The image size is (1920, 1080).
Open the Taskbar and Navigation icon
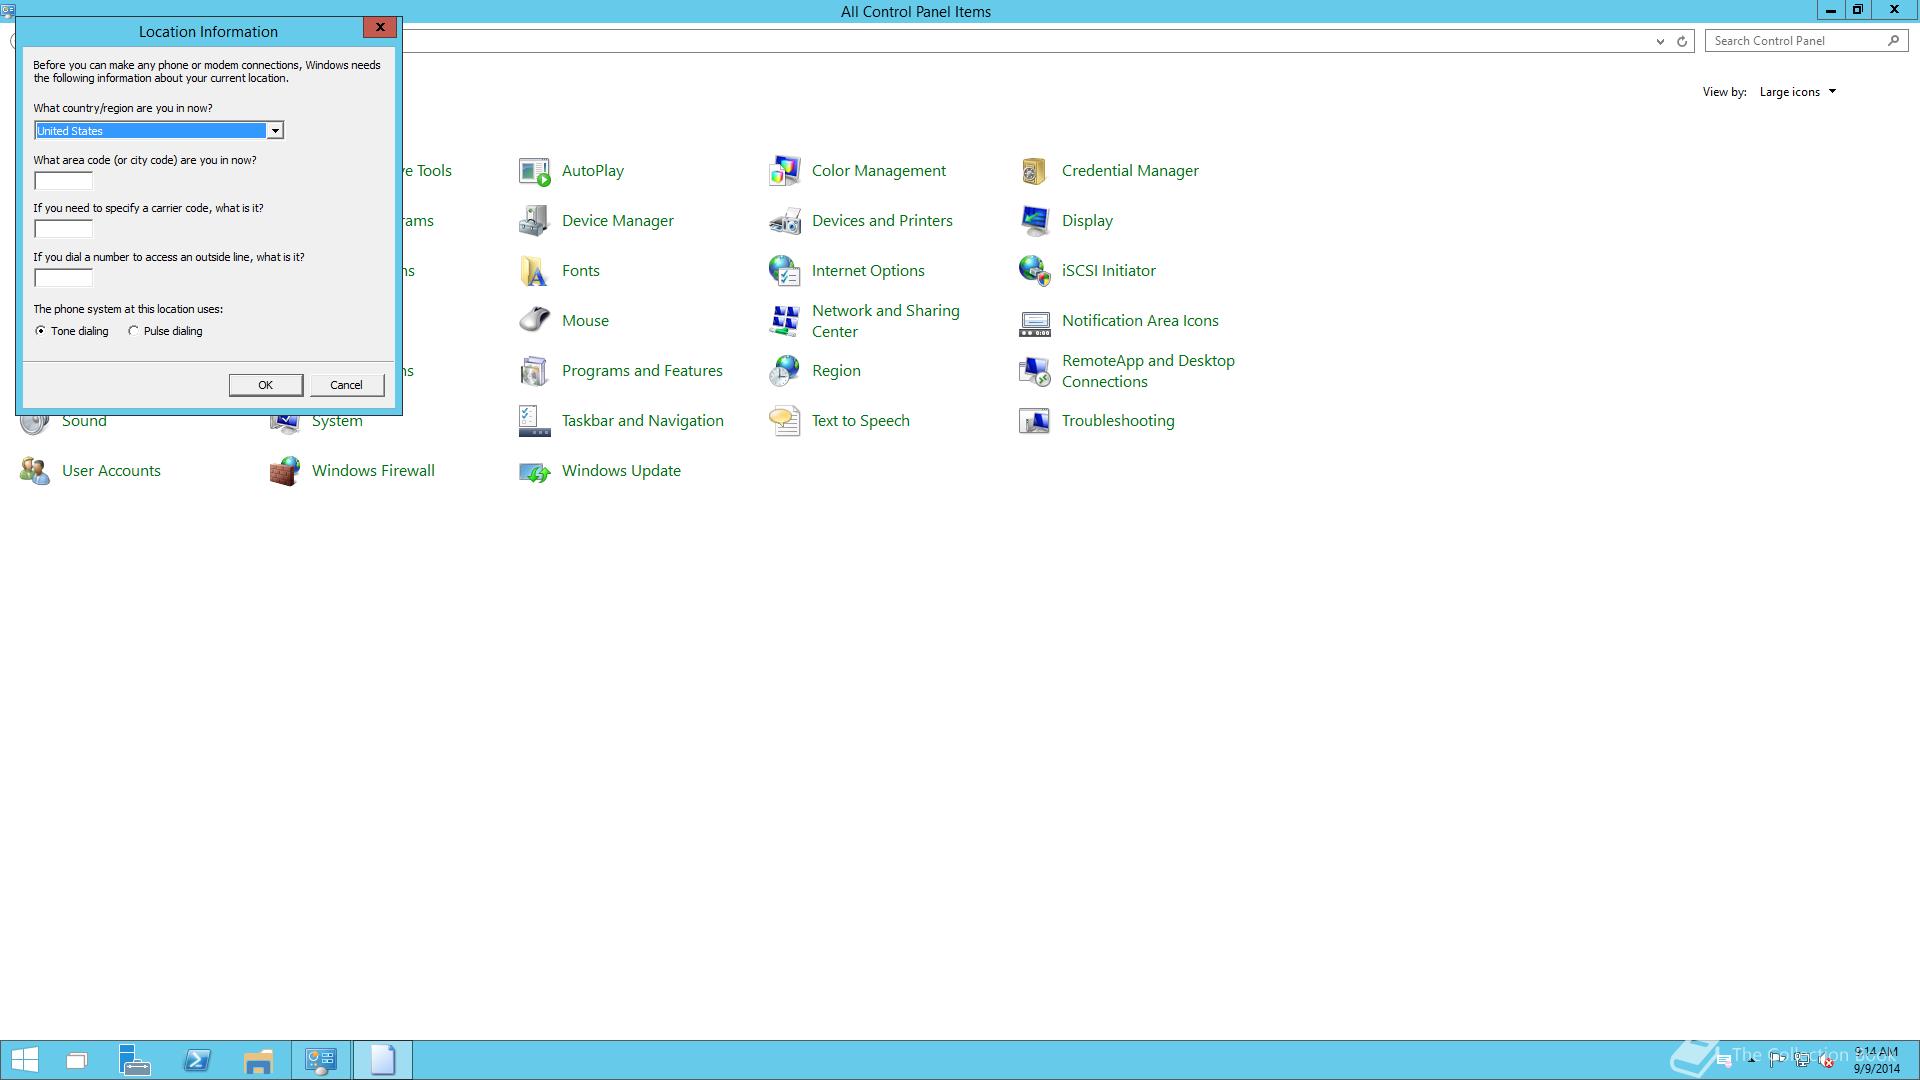tap(535, 421)
